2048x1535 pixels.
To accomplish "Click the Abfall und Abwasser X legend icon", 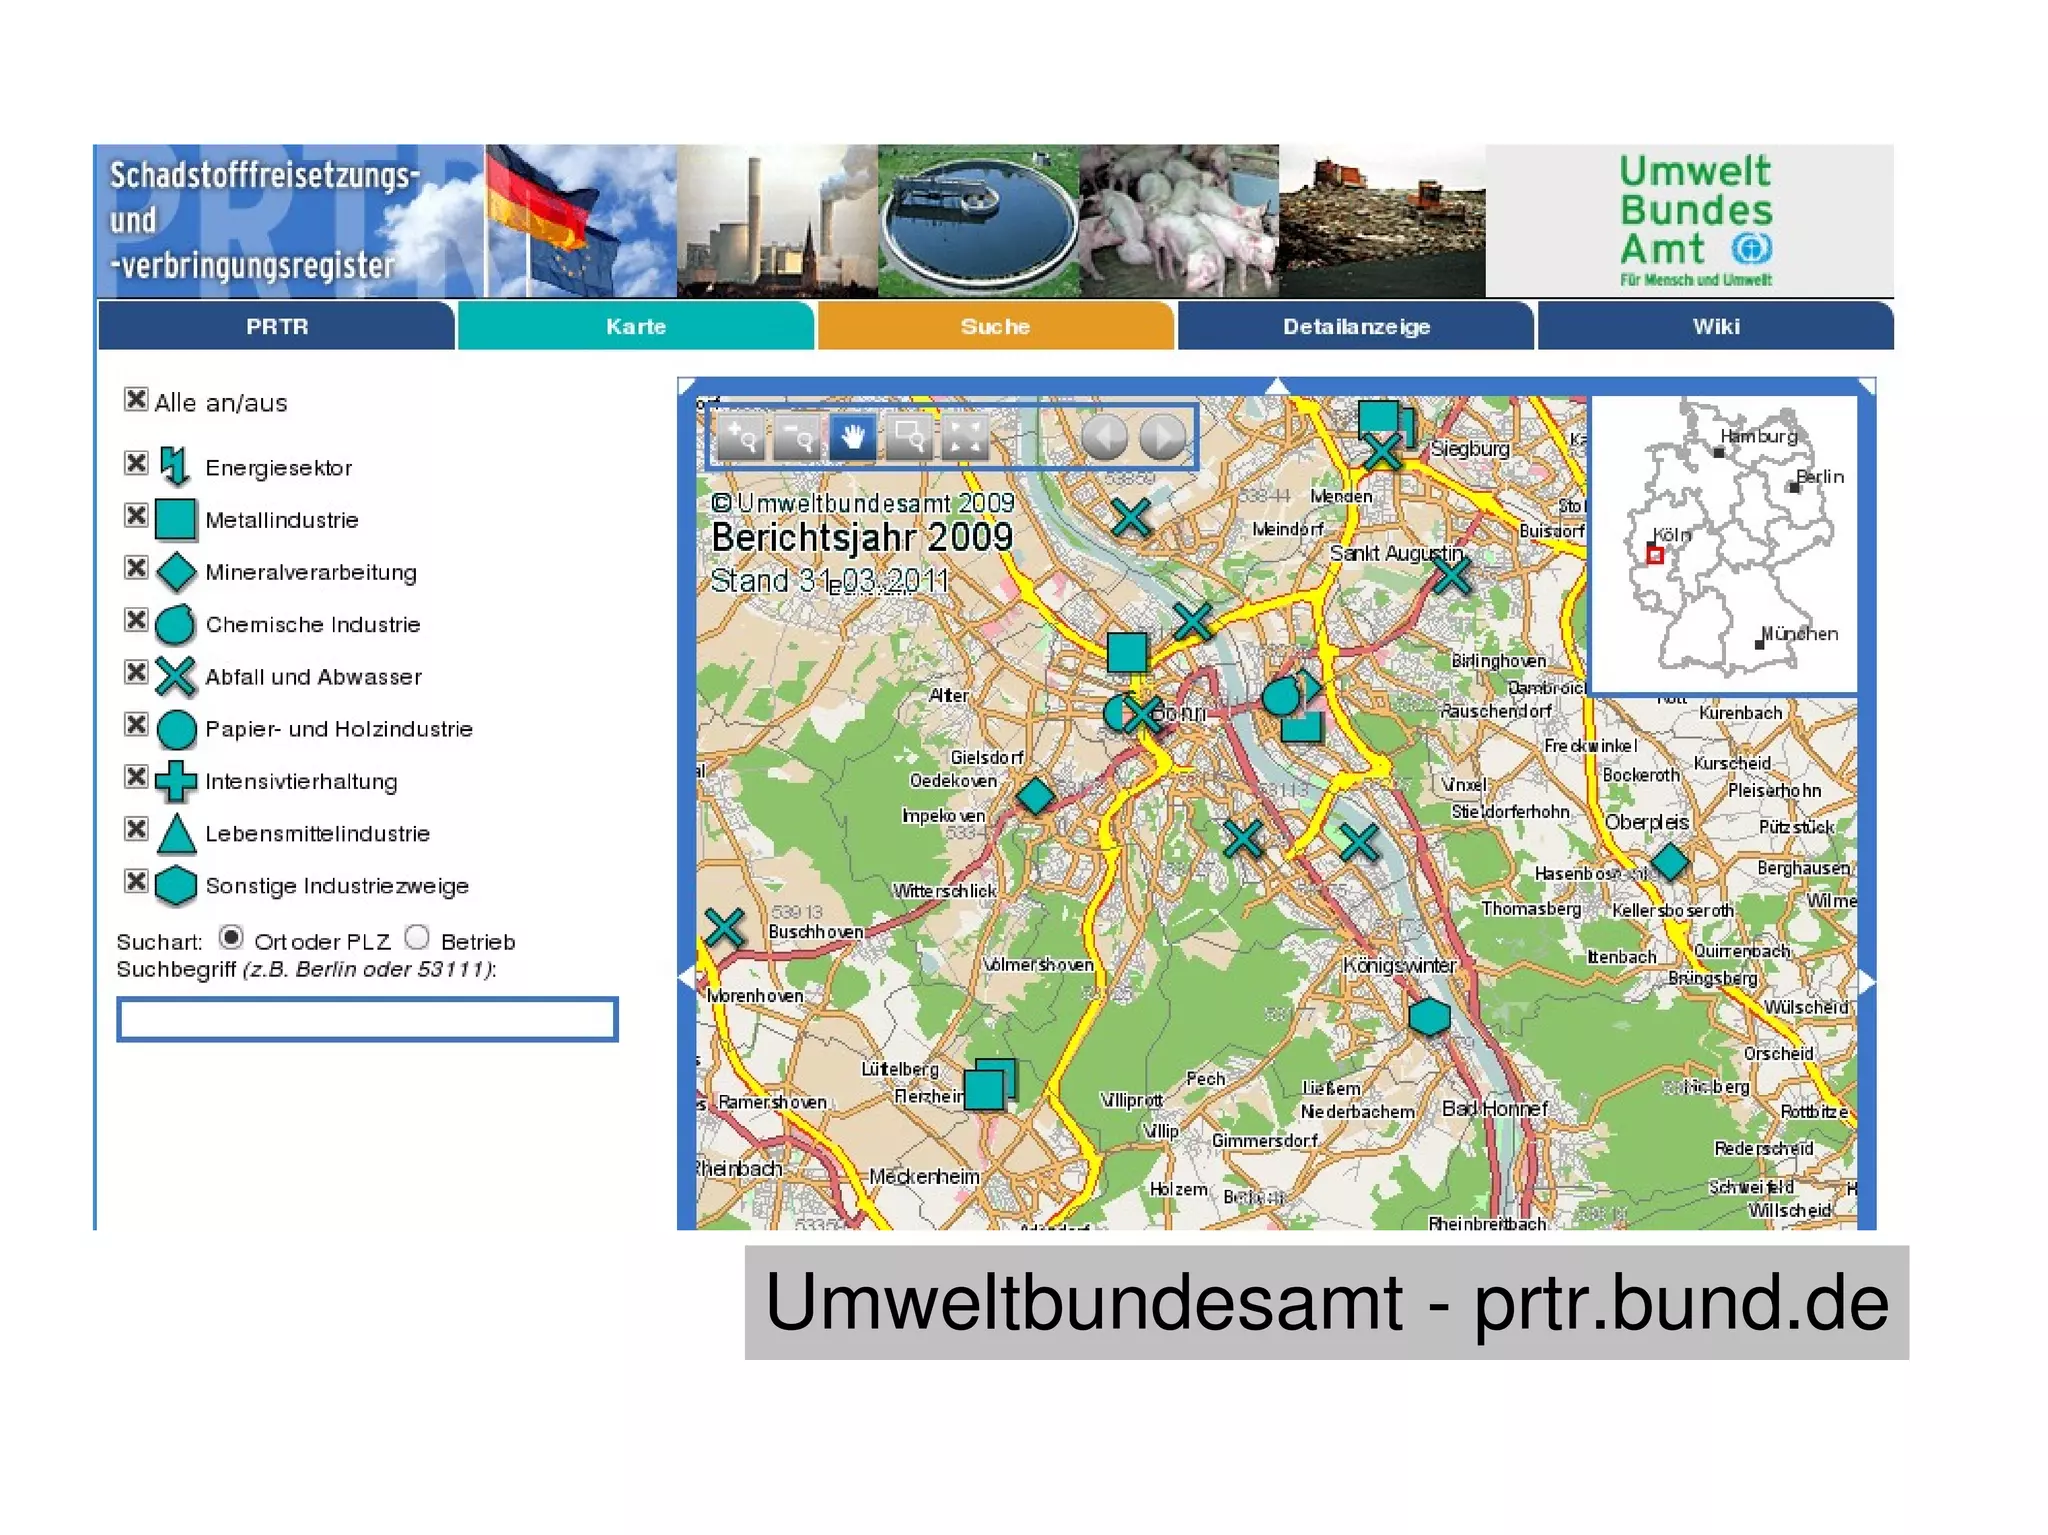I will [176, 677].
